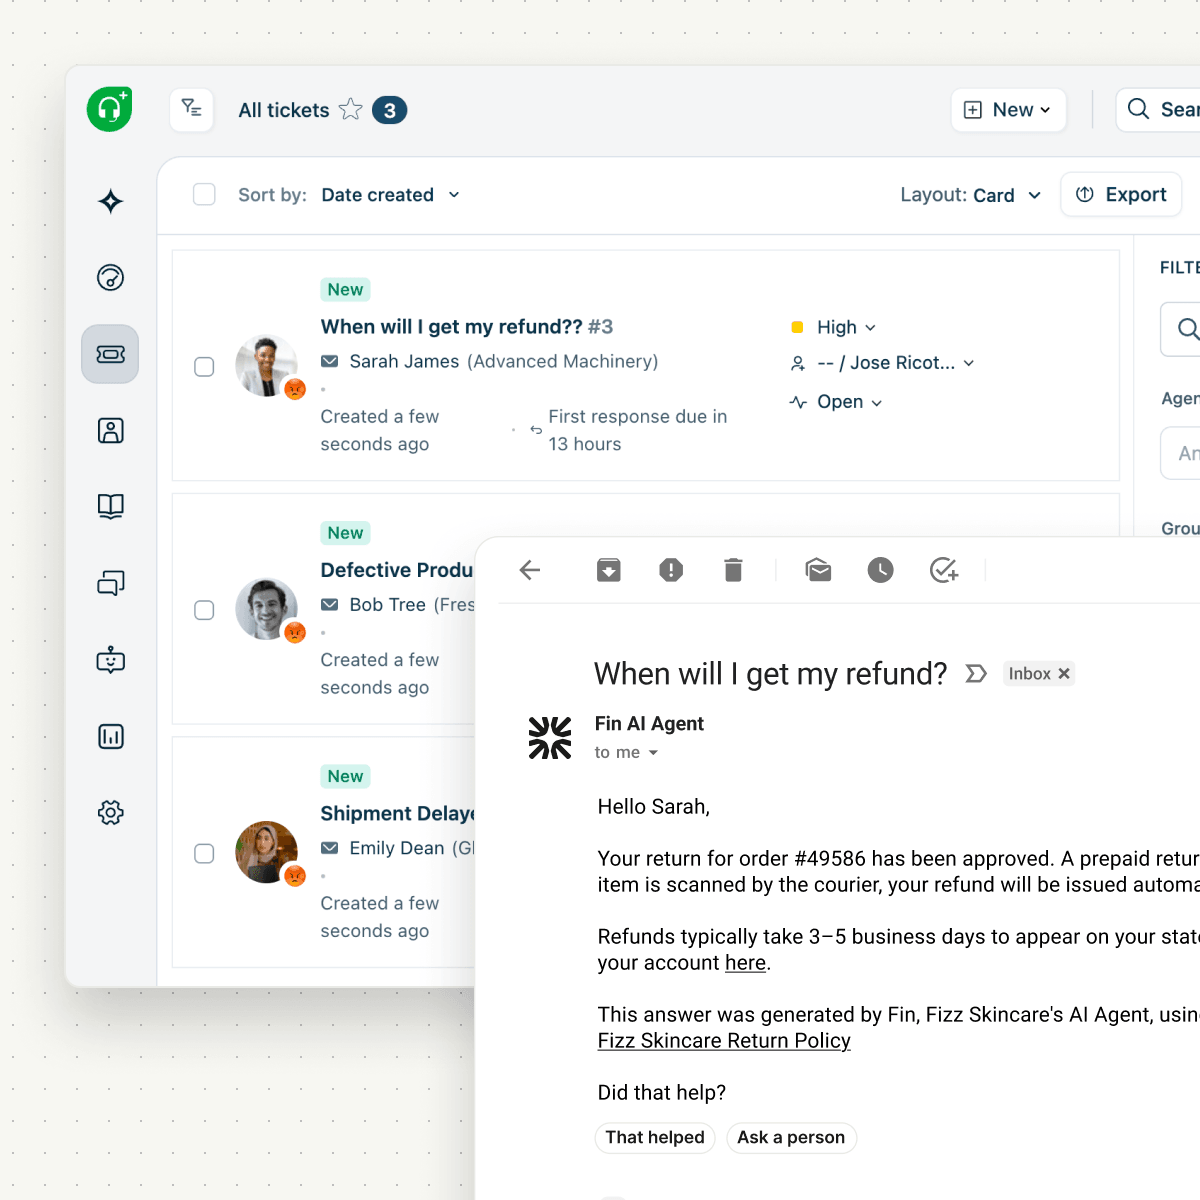Open the Bot icon in sidebar

pyautogui.click(x=111, y=660)
